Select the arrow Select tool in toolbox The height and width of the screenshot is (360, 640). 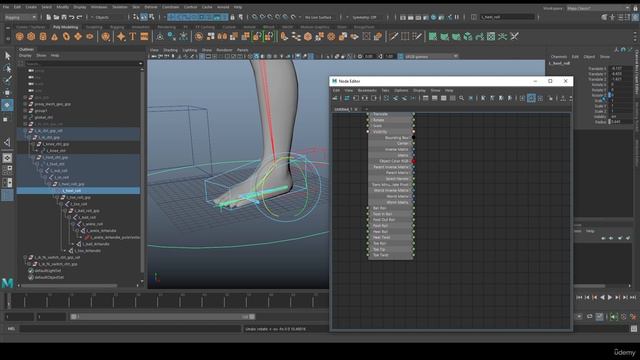tap(7, 55)
